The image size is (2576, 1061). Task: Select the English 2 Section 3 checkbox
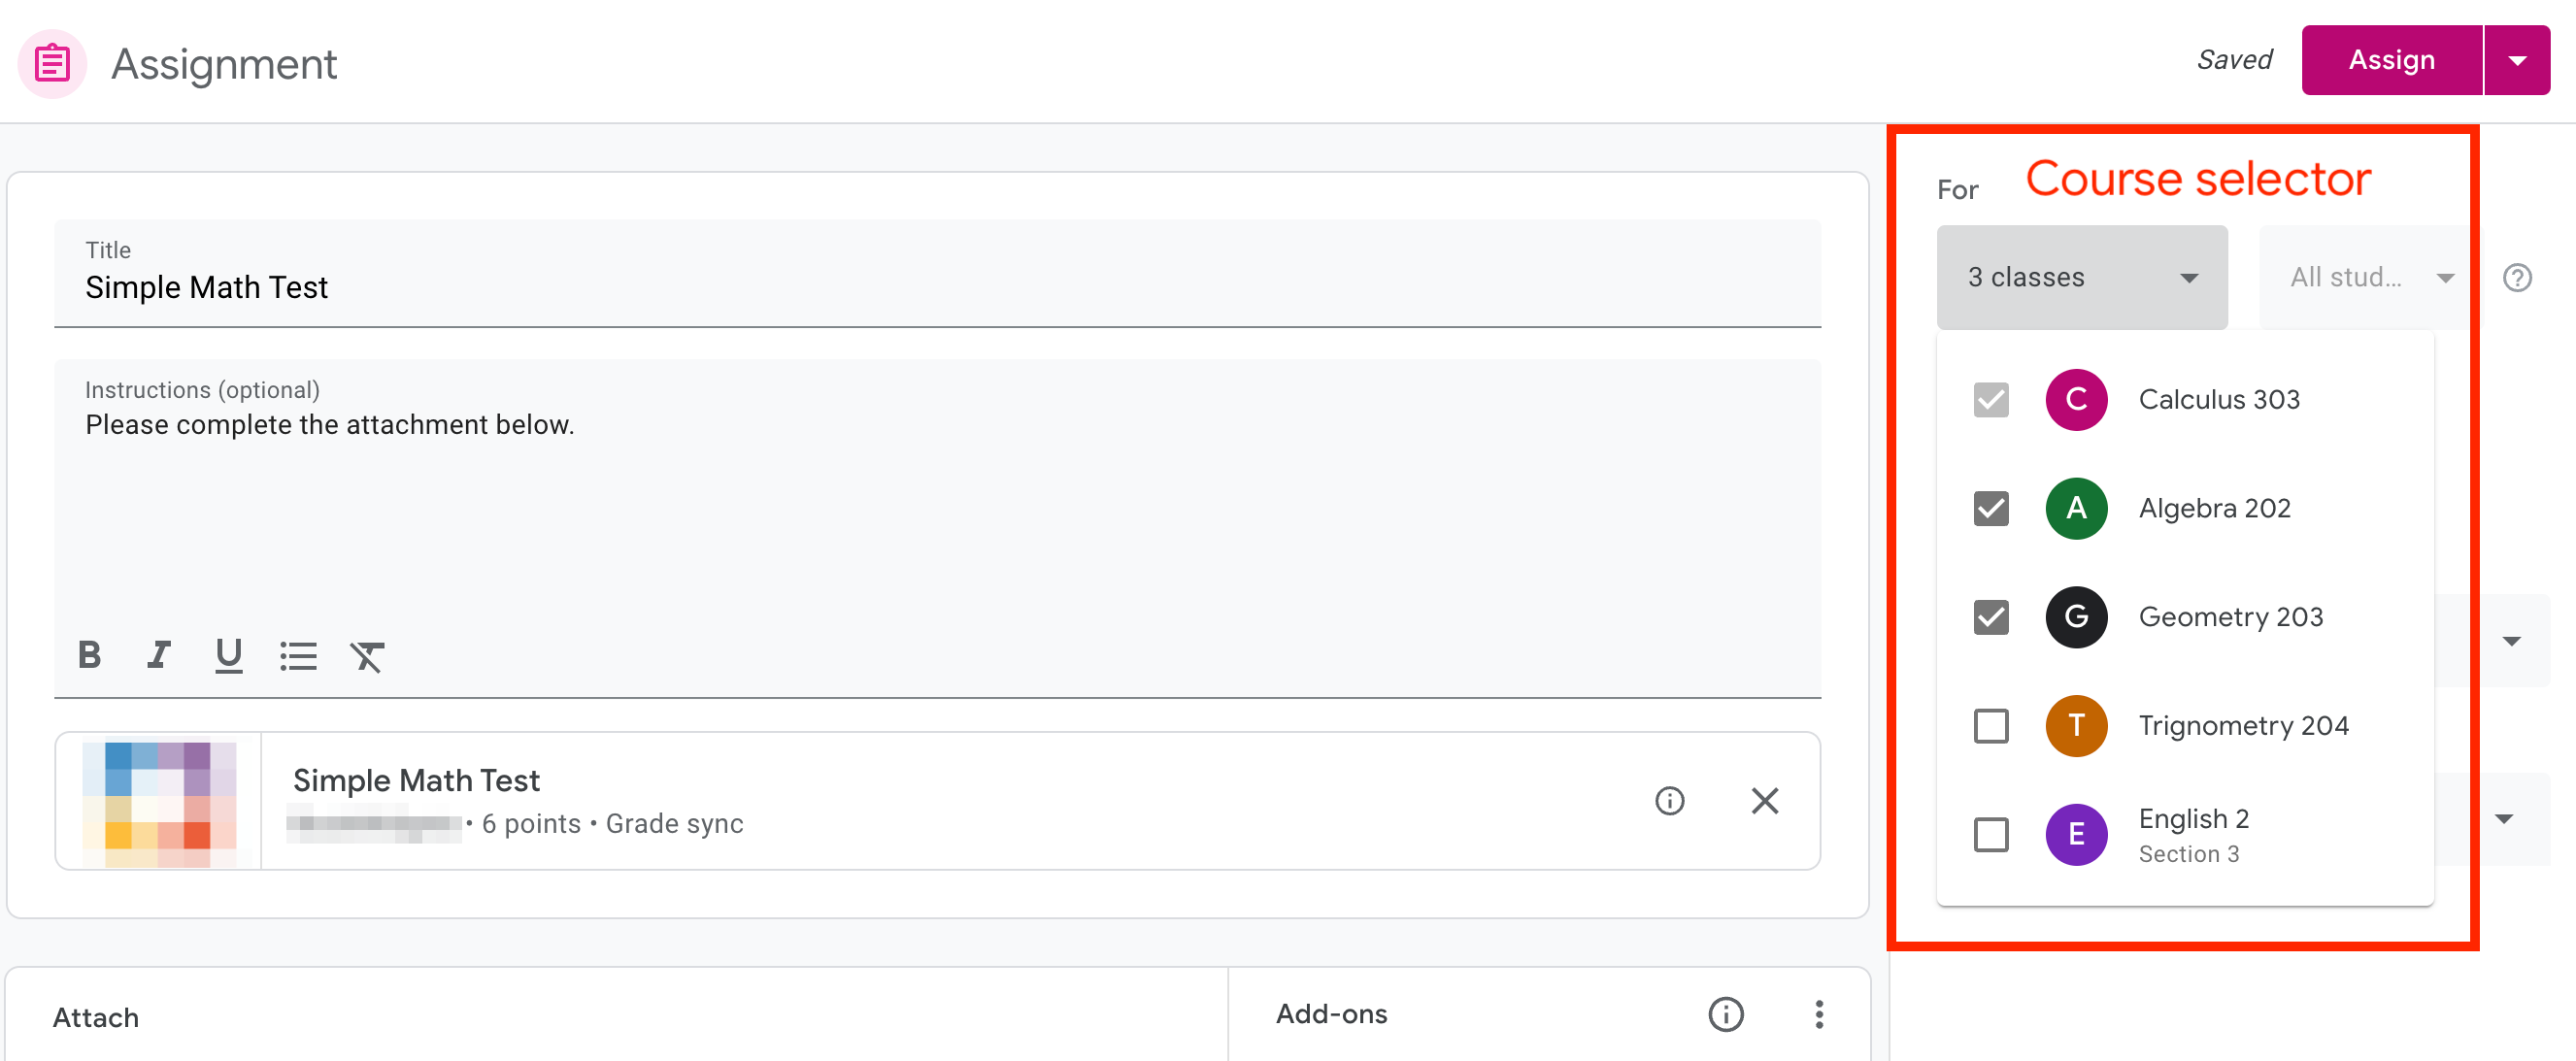(1991, 834)
